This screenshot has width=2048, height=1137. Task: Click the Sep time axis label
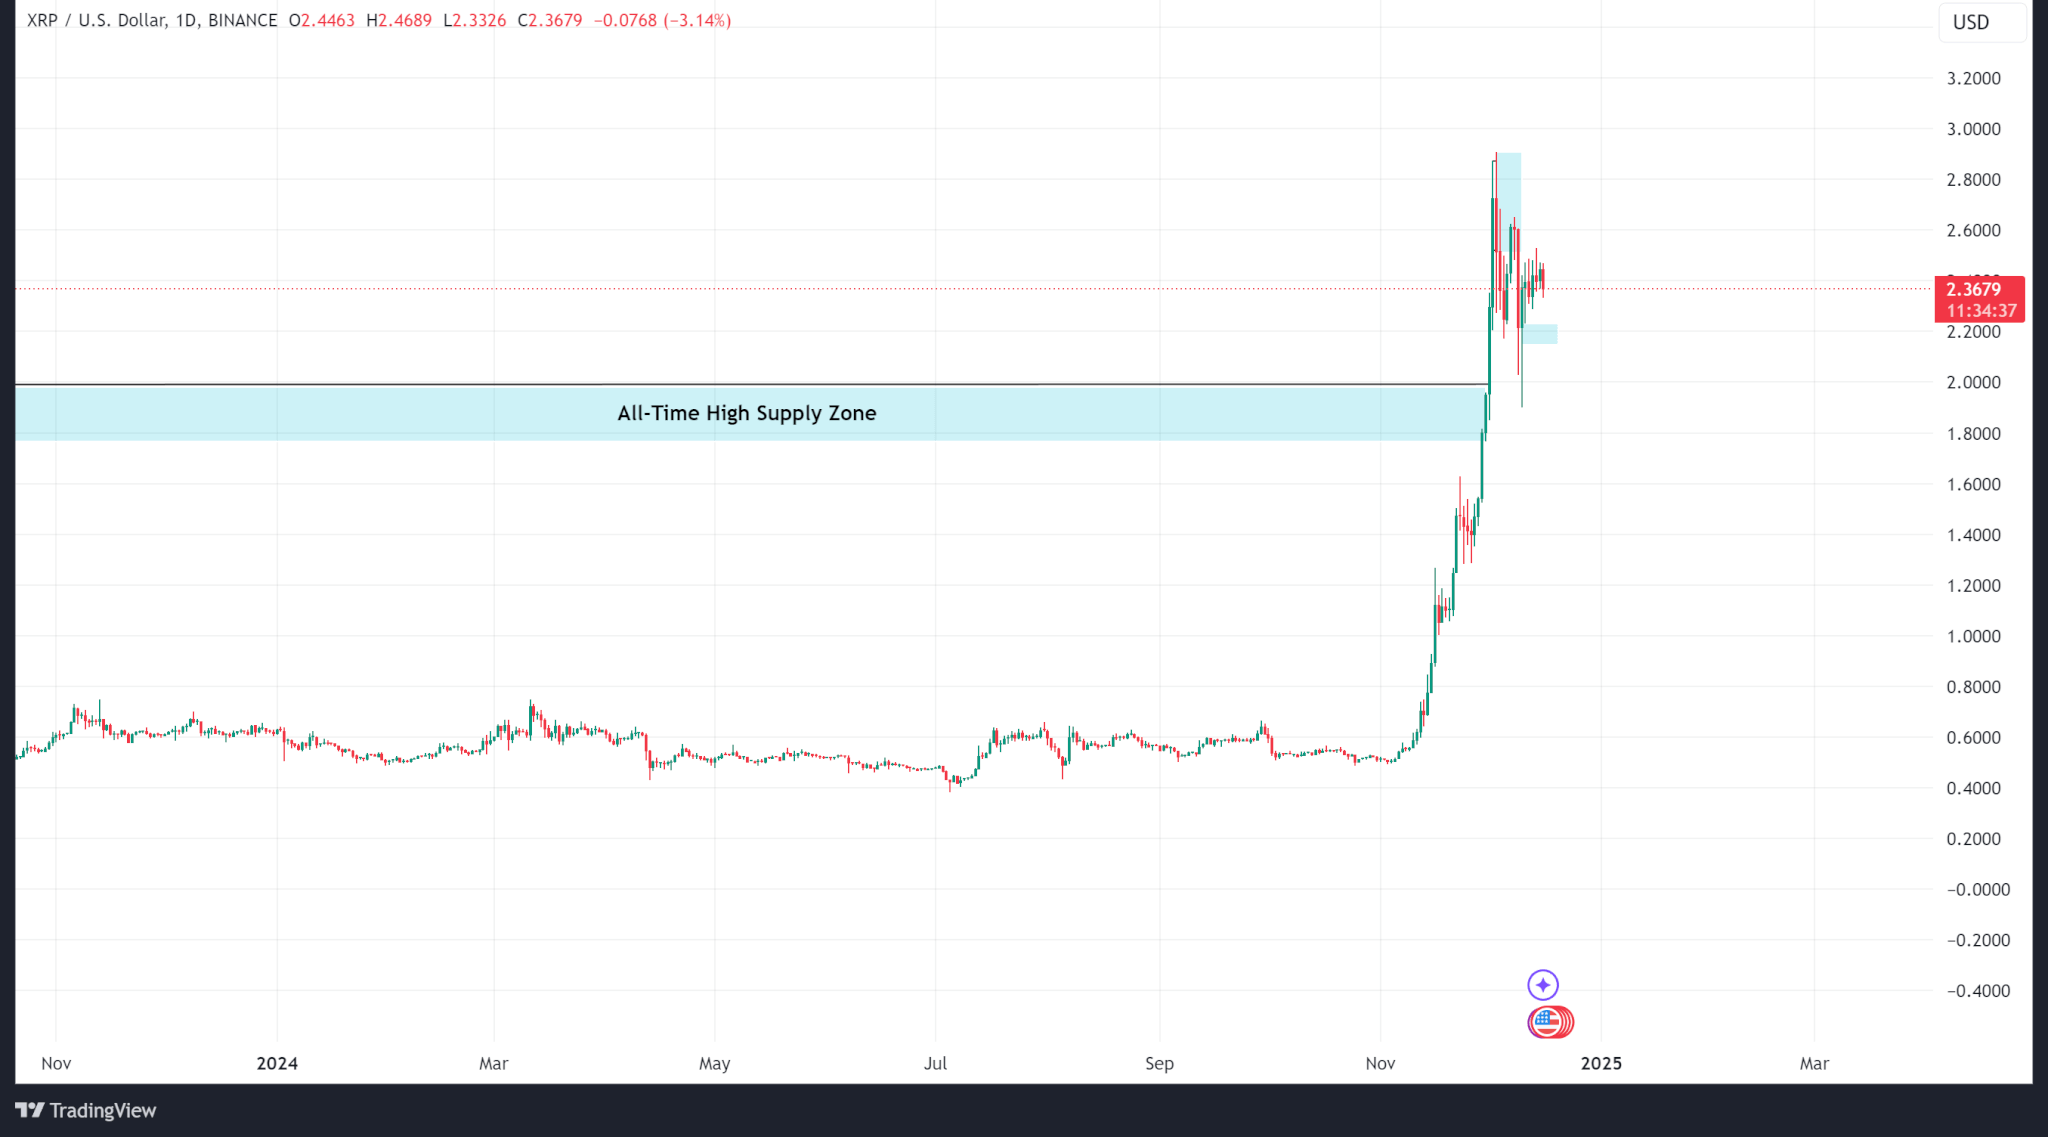tap(1159, 1063)
